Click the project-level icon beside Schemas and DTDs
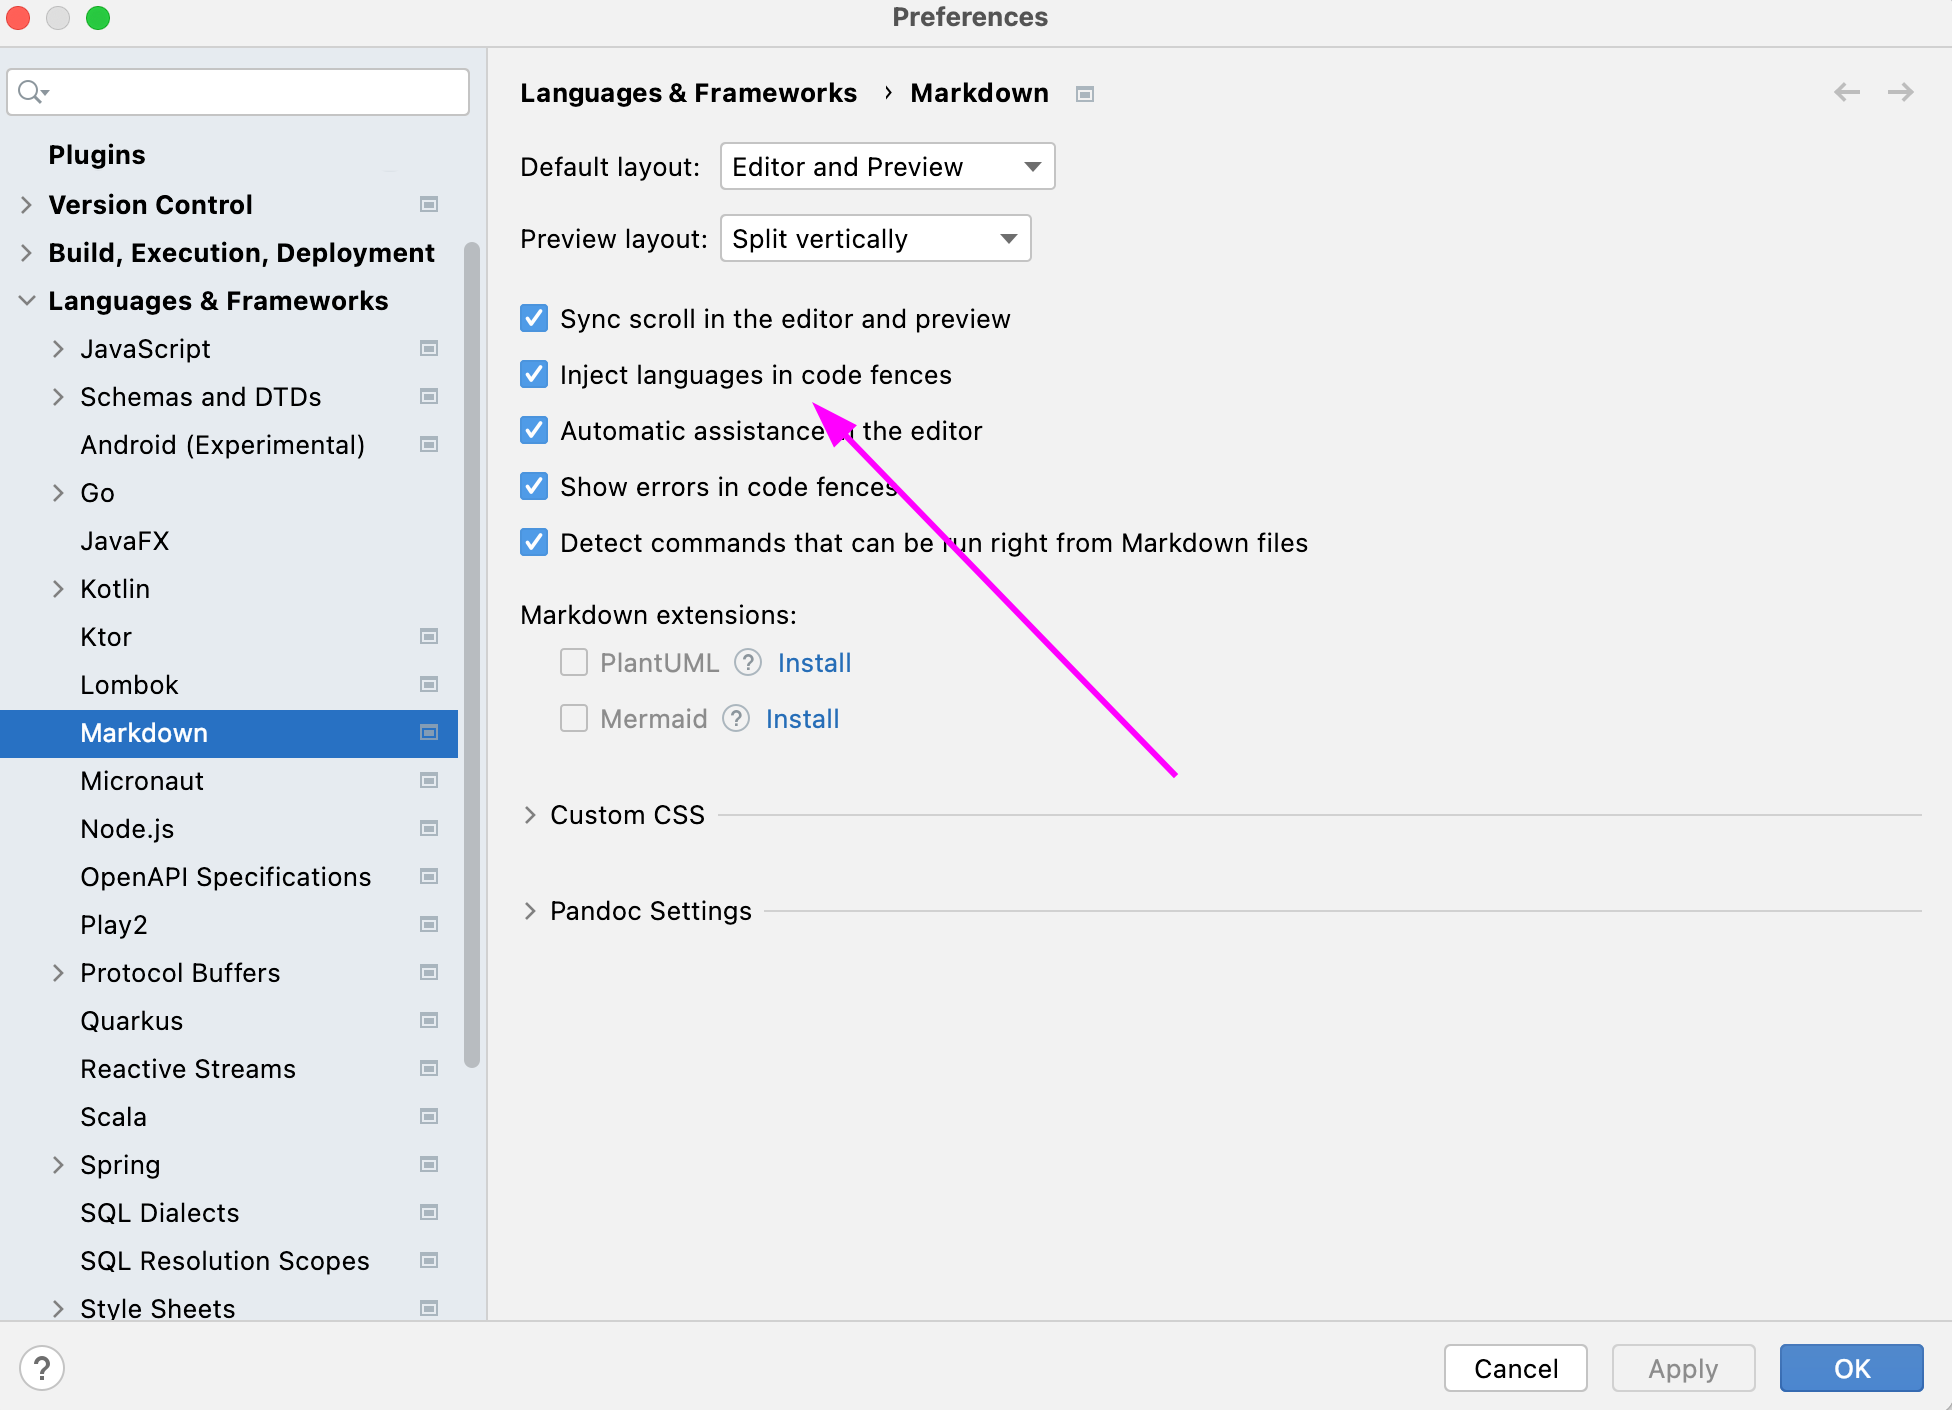The height and width of the screenshot is (1410, 1952). [429, 396]
